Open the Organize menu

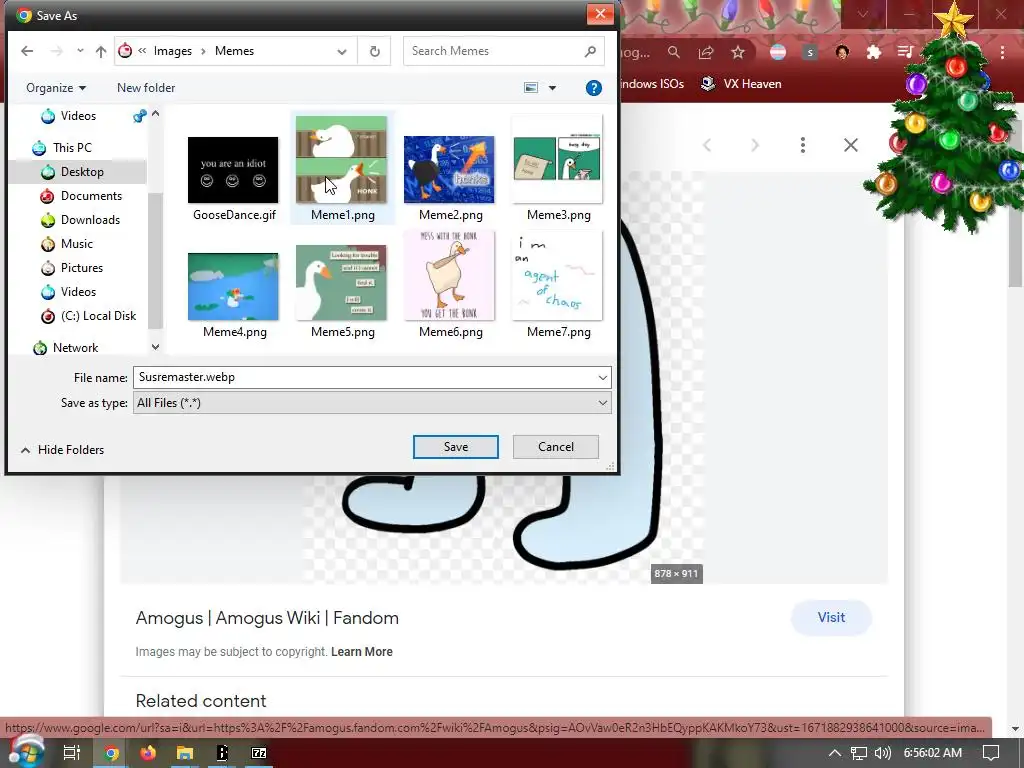pos(56,88)
